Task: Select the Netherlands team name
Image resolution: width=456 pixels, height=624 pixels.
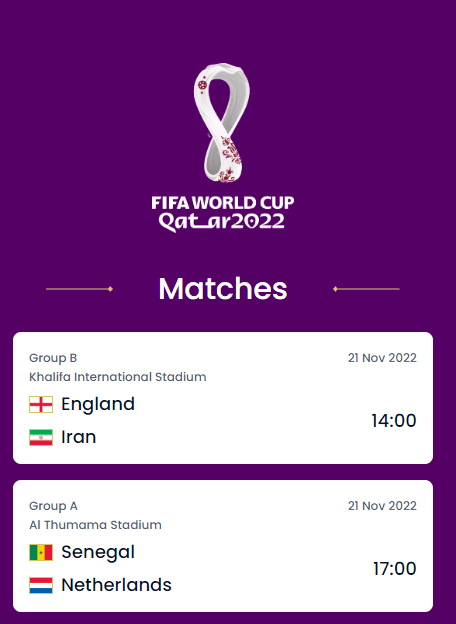Action: point(116,585)
